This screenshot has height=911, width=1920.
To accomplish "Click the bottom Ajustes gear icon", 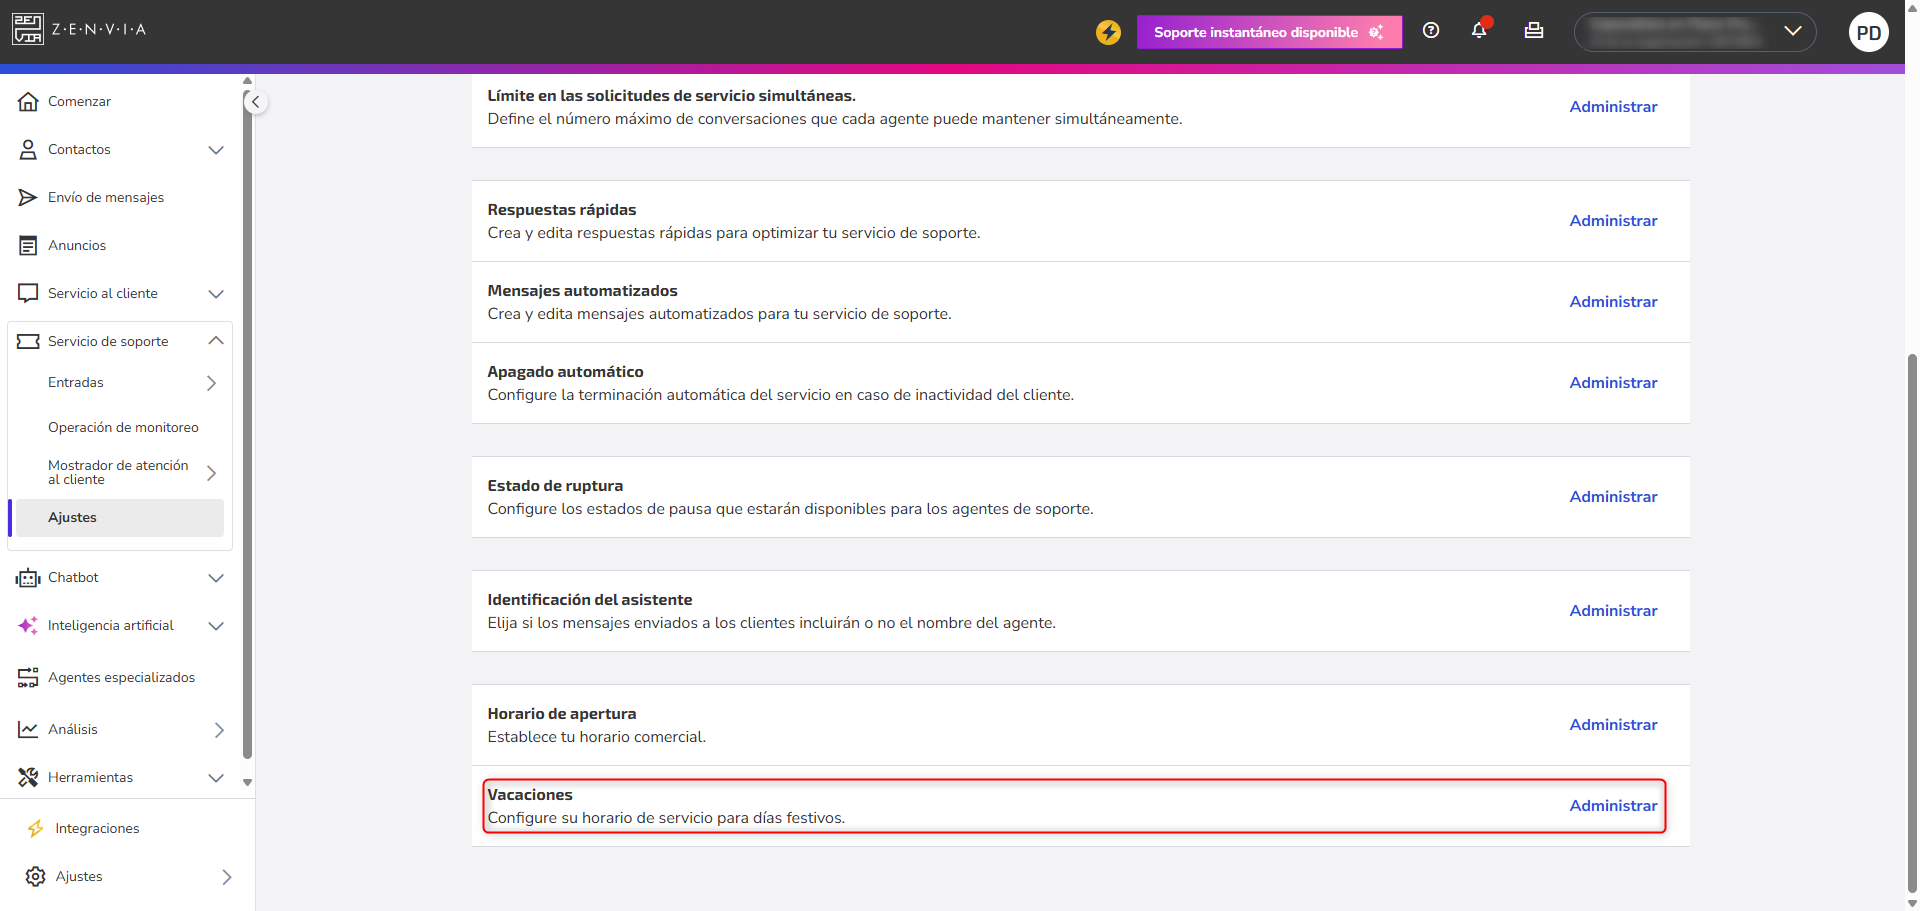I will [x=36, y=877].
